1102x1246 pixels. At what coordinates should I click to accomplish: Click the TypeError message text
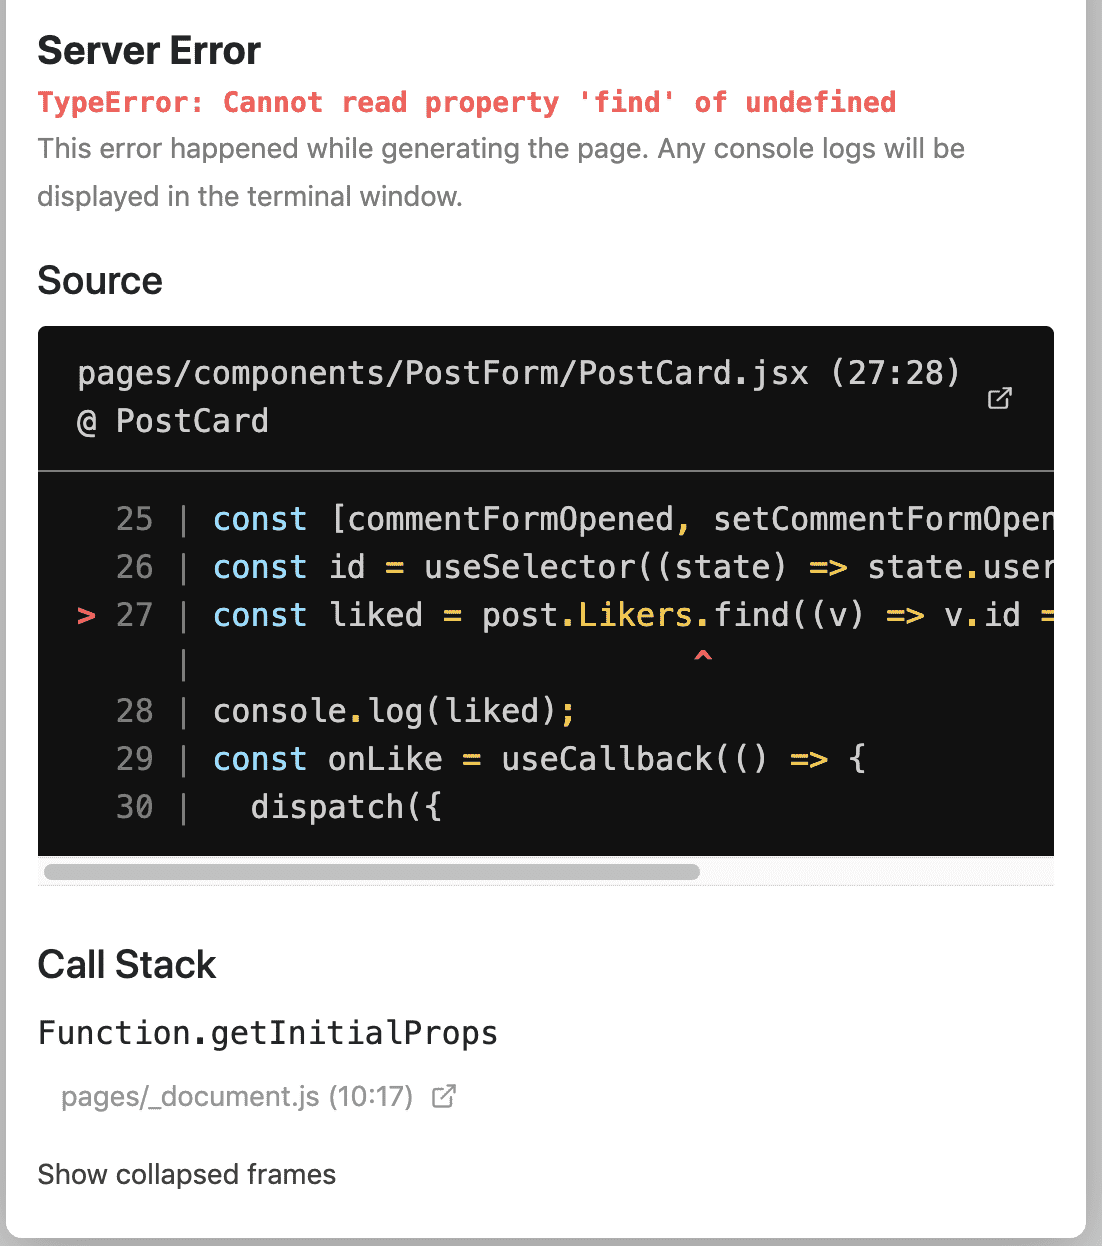point(466,102)
